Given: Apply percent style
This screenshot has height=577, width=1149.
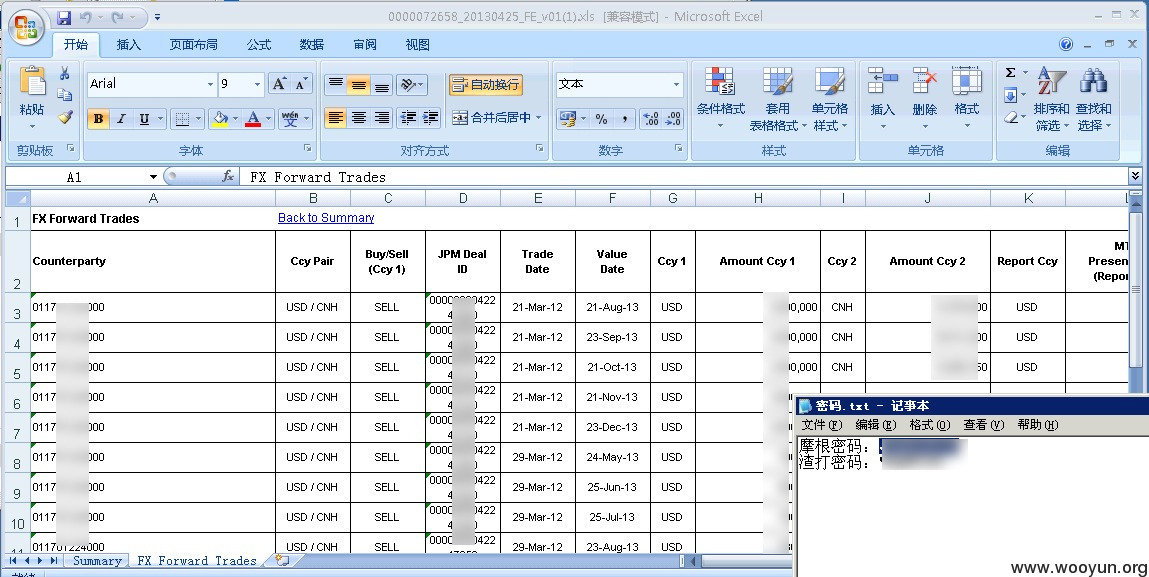Looking at the screenshot, I should pos(602,119).
